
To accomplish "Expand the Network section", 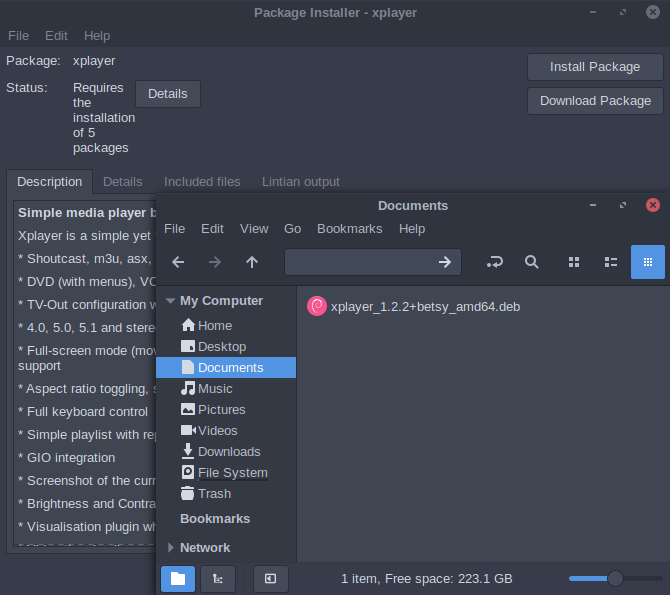I will [x=170, y=548].
